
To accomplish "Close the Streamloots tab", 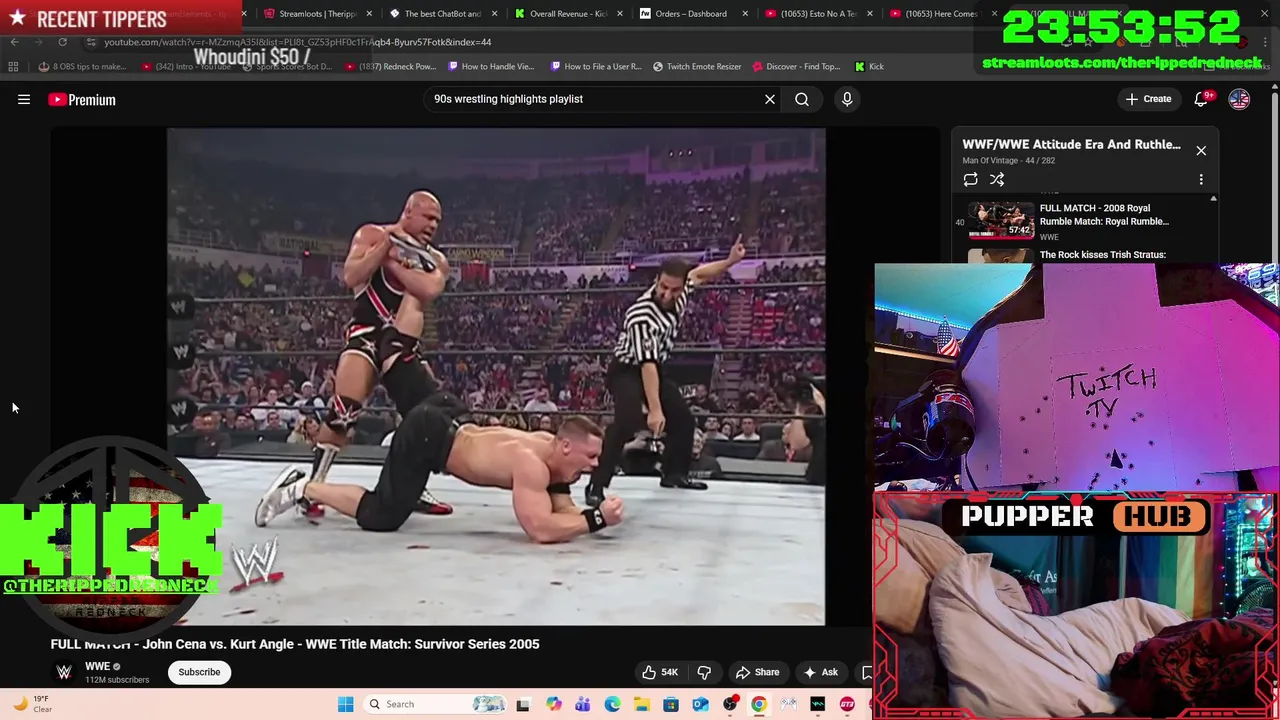I will pos(370,14).
